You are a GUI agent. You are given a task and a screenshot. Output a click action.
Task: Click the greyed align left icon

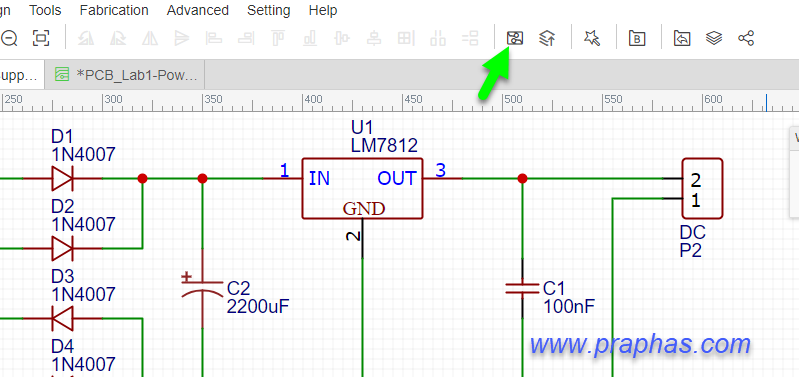tap(213, 38)
